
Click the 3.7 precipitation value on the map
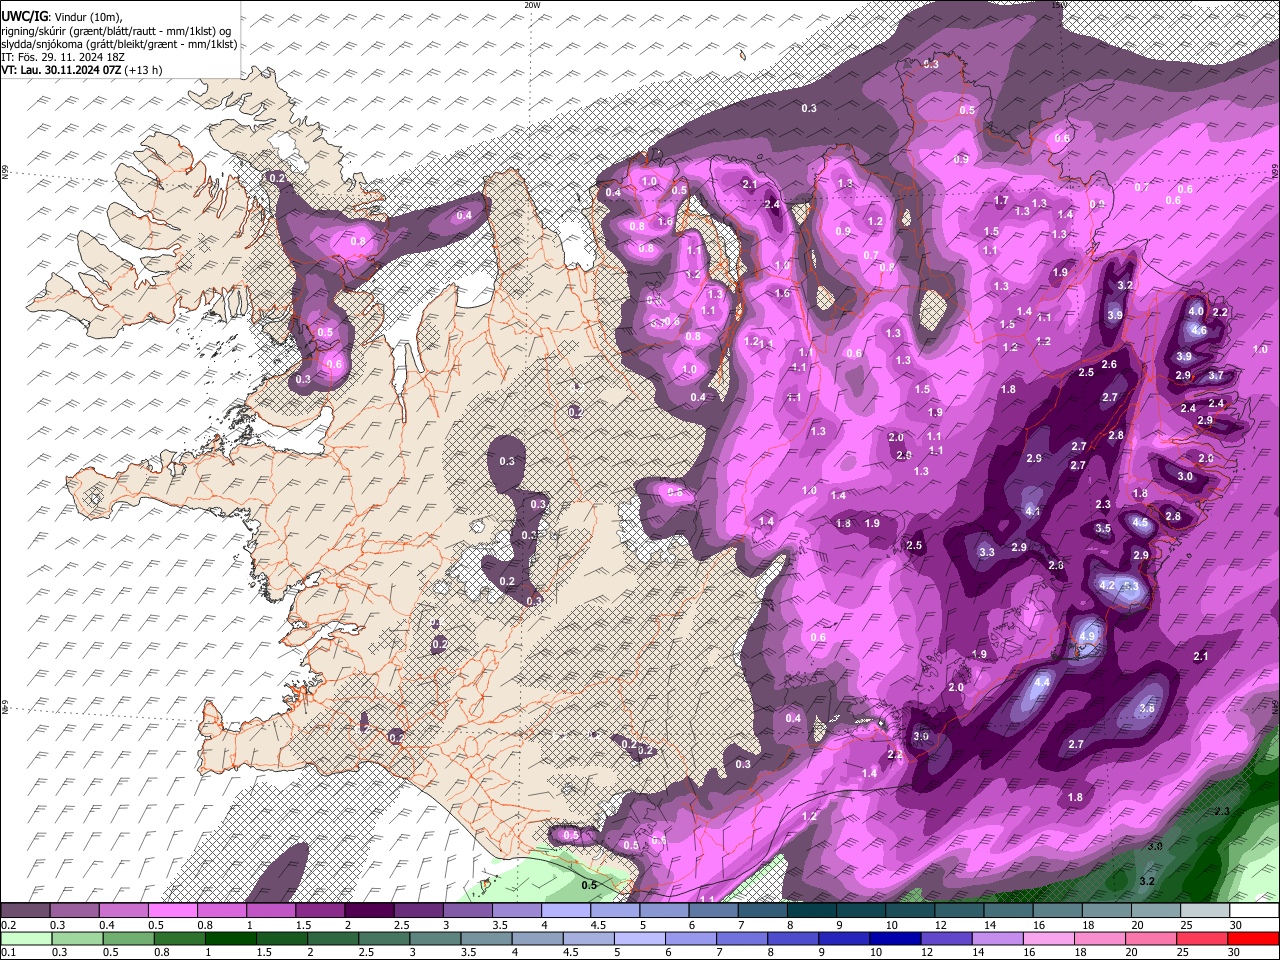pyautogui.click(x=1216, y=376)
